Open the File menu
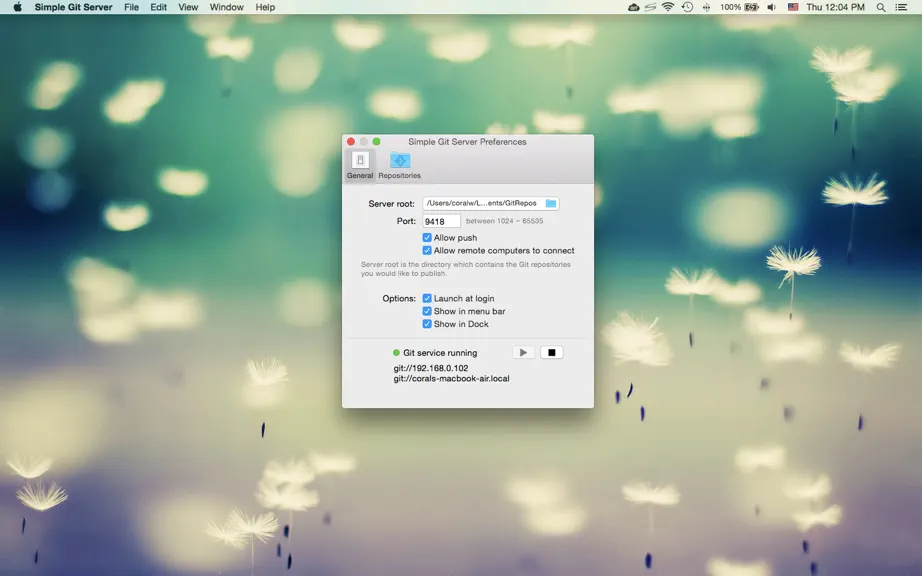The image size is (922, 576). point(132,7)
